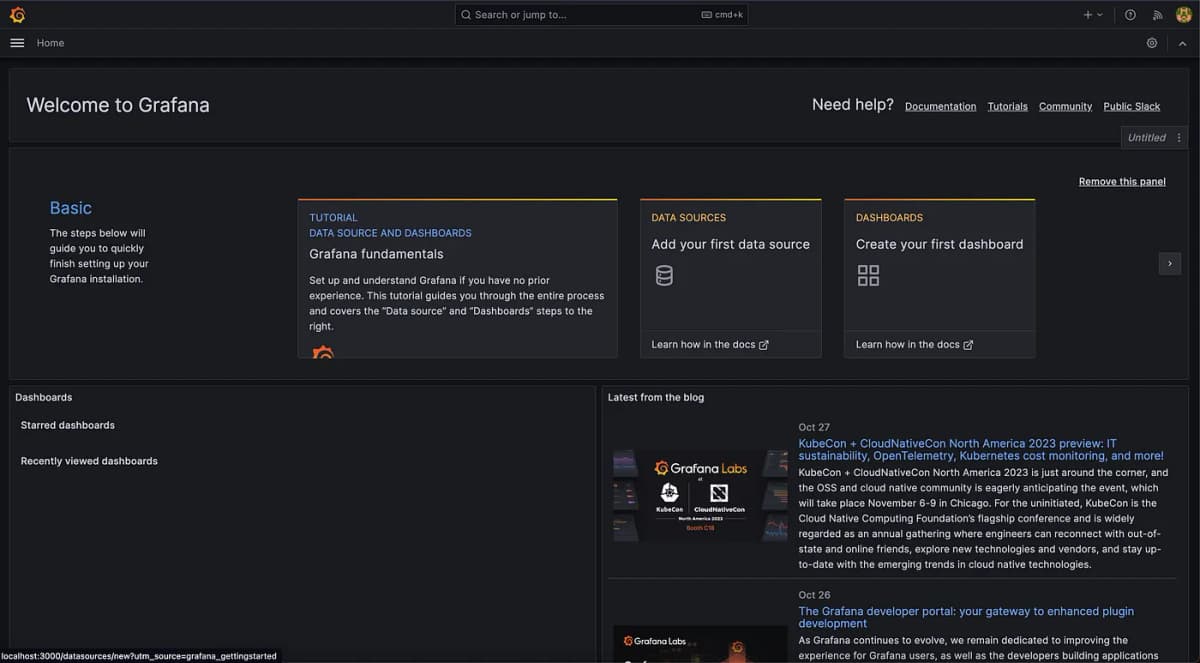This screenshot has width=1200, height=663.
Task: Open the Community link
Action: tap(1065, 106)
